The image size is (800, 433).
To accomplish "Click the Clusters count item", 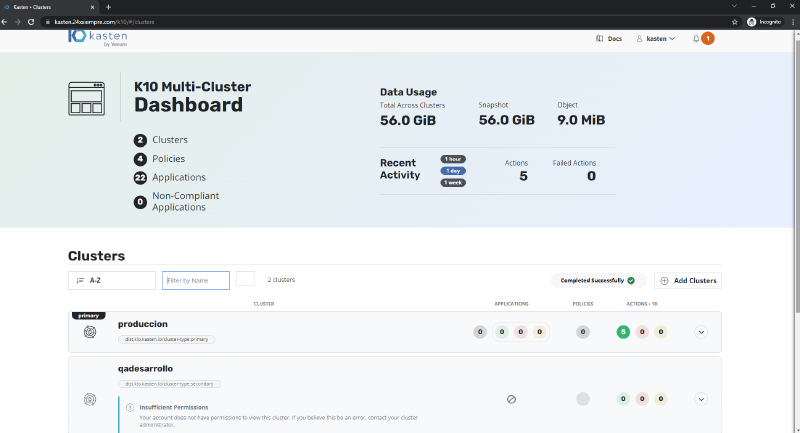I will click(x=161, y=140).
